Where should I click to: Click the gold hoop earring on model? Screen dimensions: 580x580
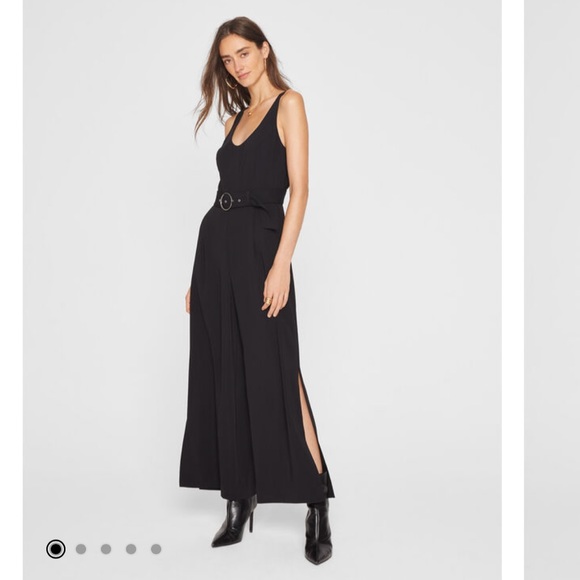[x=231, y=84]
